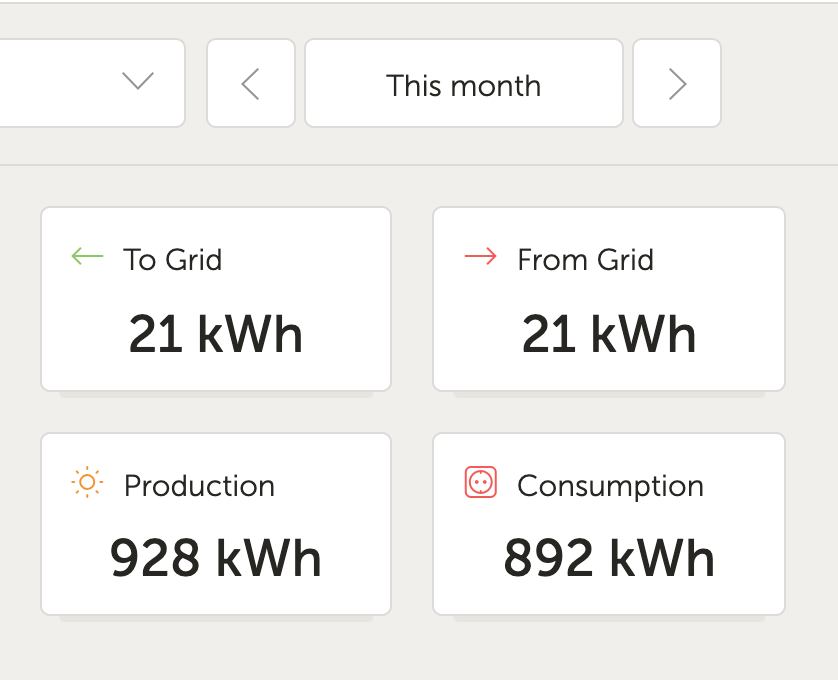This screenshot has width=838, height=680.
Task: Click the orange sun Production icon
Action: click(x=87, y=482)
